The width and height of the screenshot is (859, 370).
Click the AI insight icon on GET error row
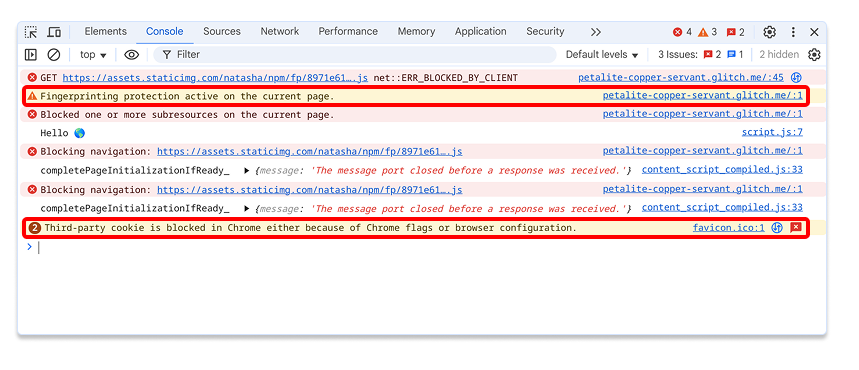[x=797, y=78]
